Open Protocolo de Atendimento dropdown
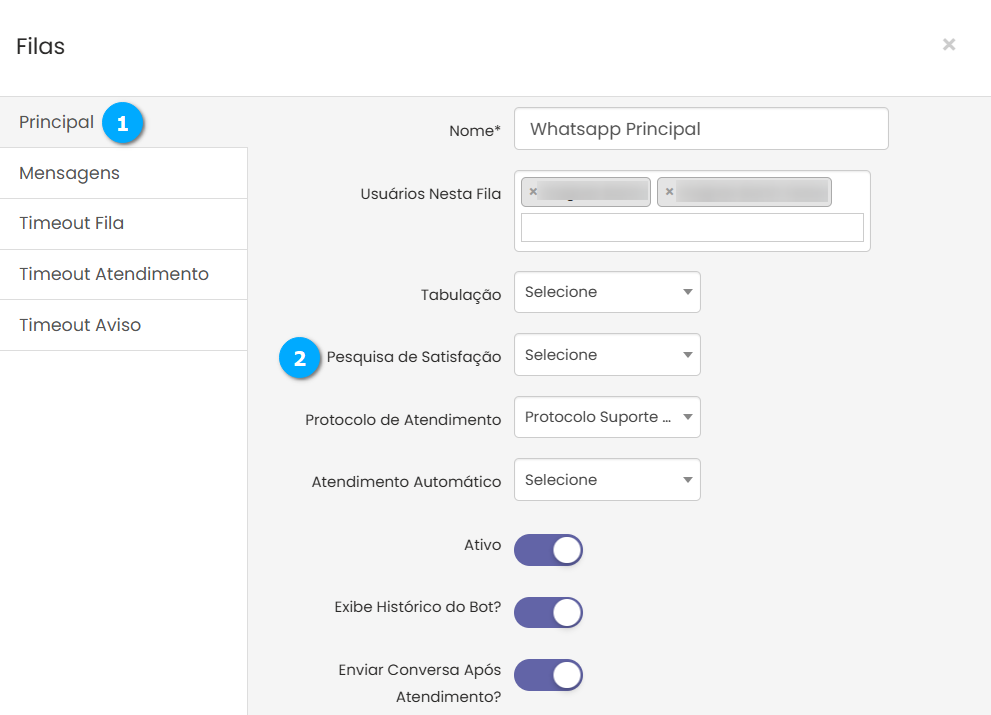The image size is (991, 715). pos(607,417)
